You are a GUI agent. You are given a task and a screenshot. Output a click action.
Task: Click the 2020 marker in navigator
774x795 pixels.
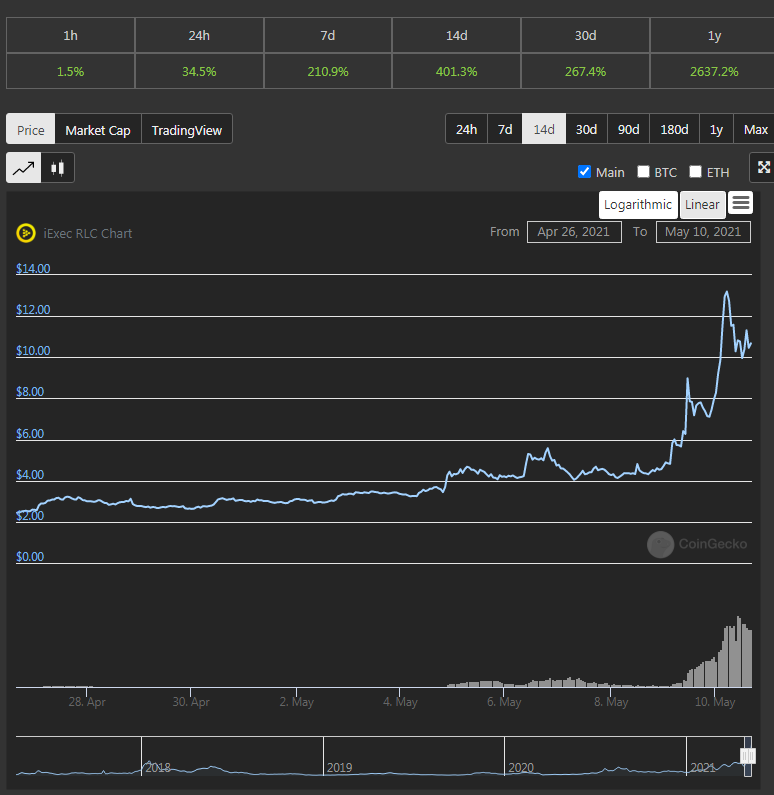click(521, 768)
